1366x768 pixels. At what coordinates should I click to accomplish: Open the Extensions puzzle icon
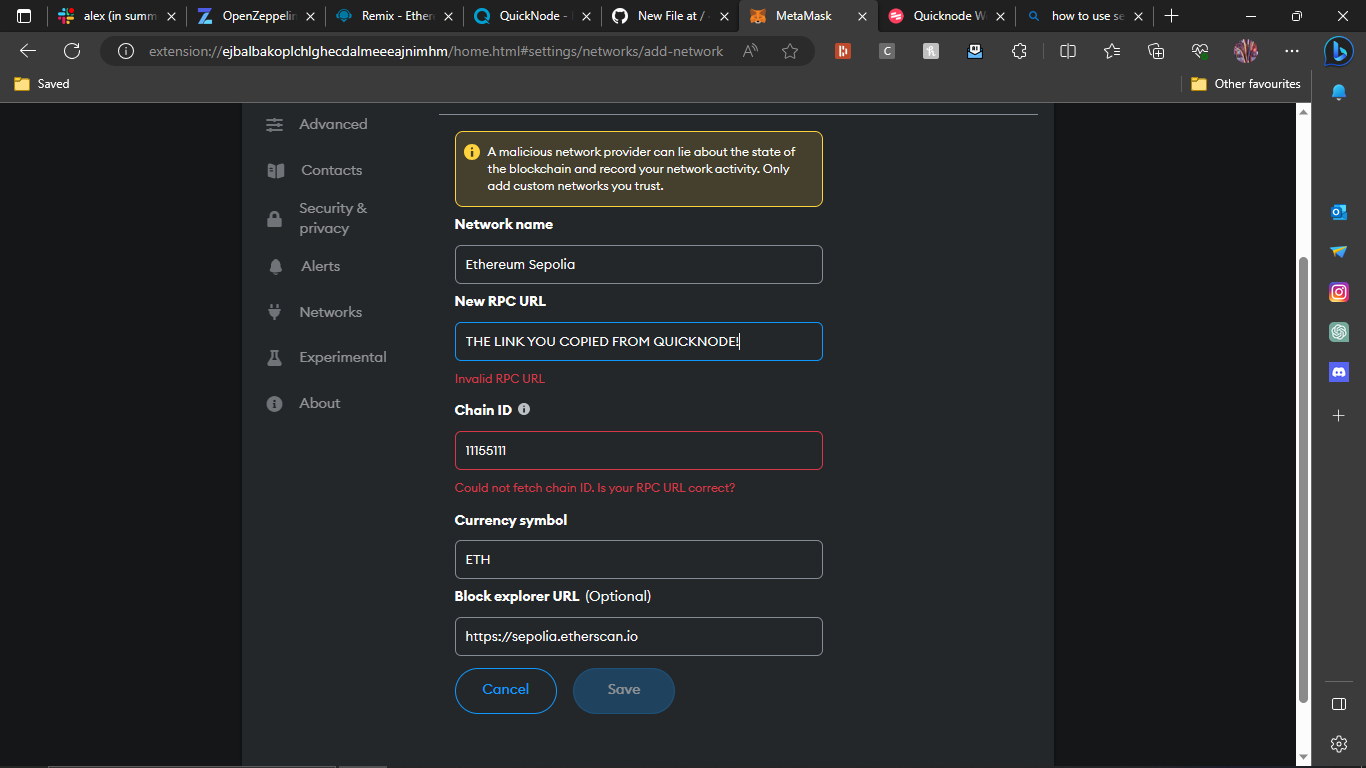(1019, 51)
